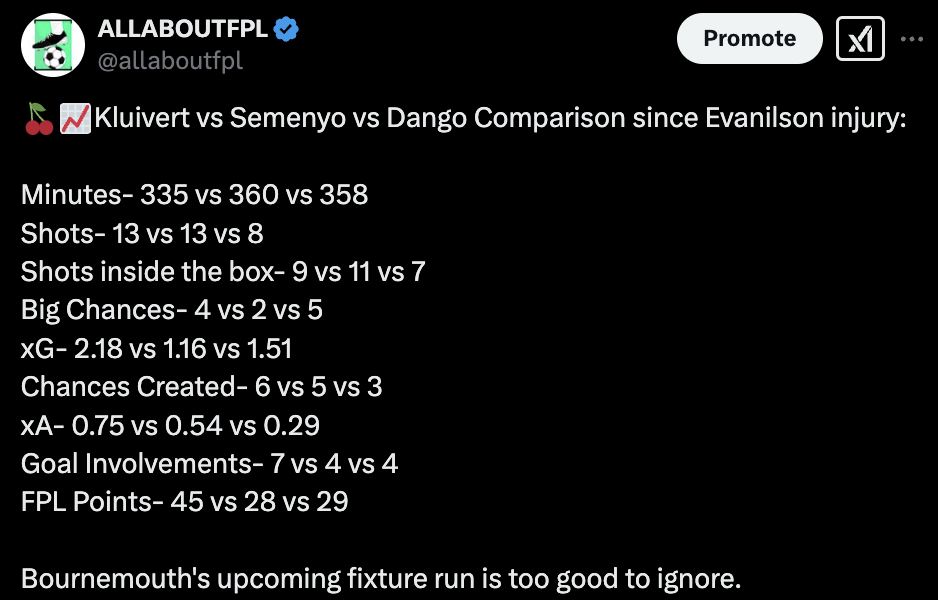The width and height of the screenshot is (938, 600).
Task: Click the xG- 2.18 stat line
Action: pyautogui.click(x=156, y=348)
